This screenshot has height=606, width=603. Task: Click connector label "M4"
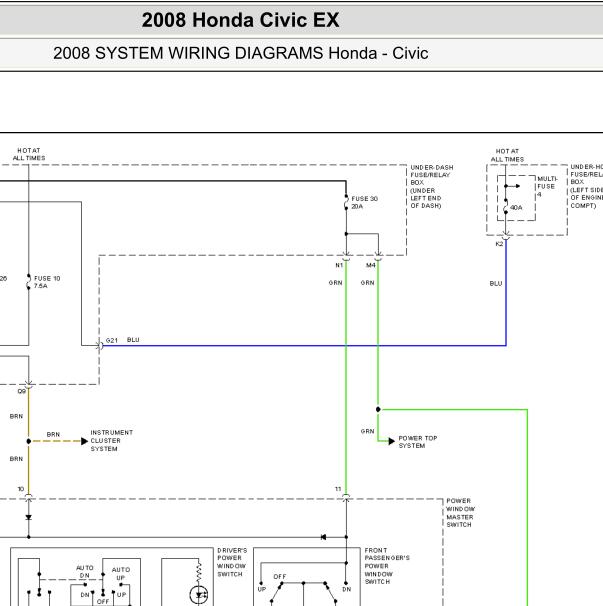pyautogui.click(x=371, y=265)
